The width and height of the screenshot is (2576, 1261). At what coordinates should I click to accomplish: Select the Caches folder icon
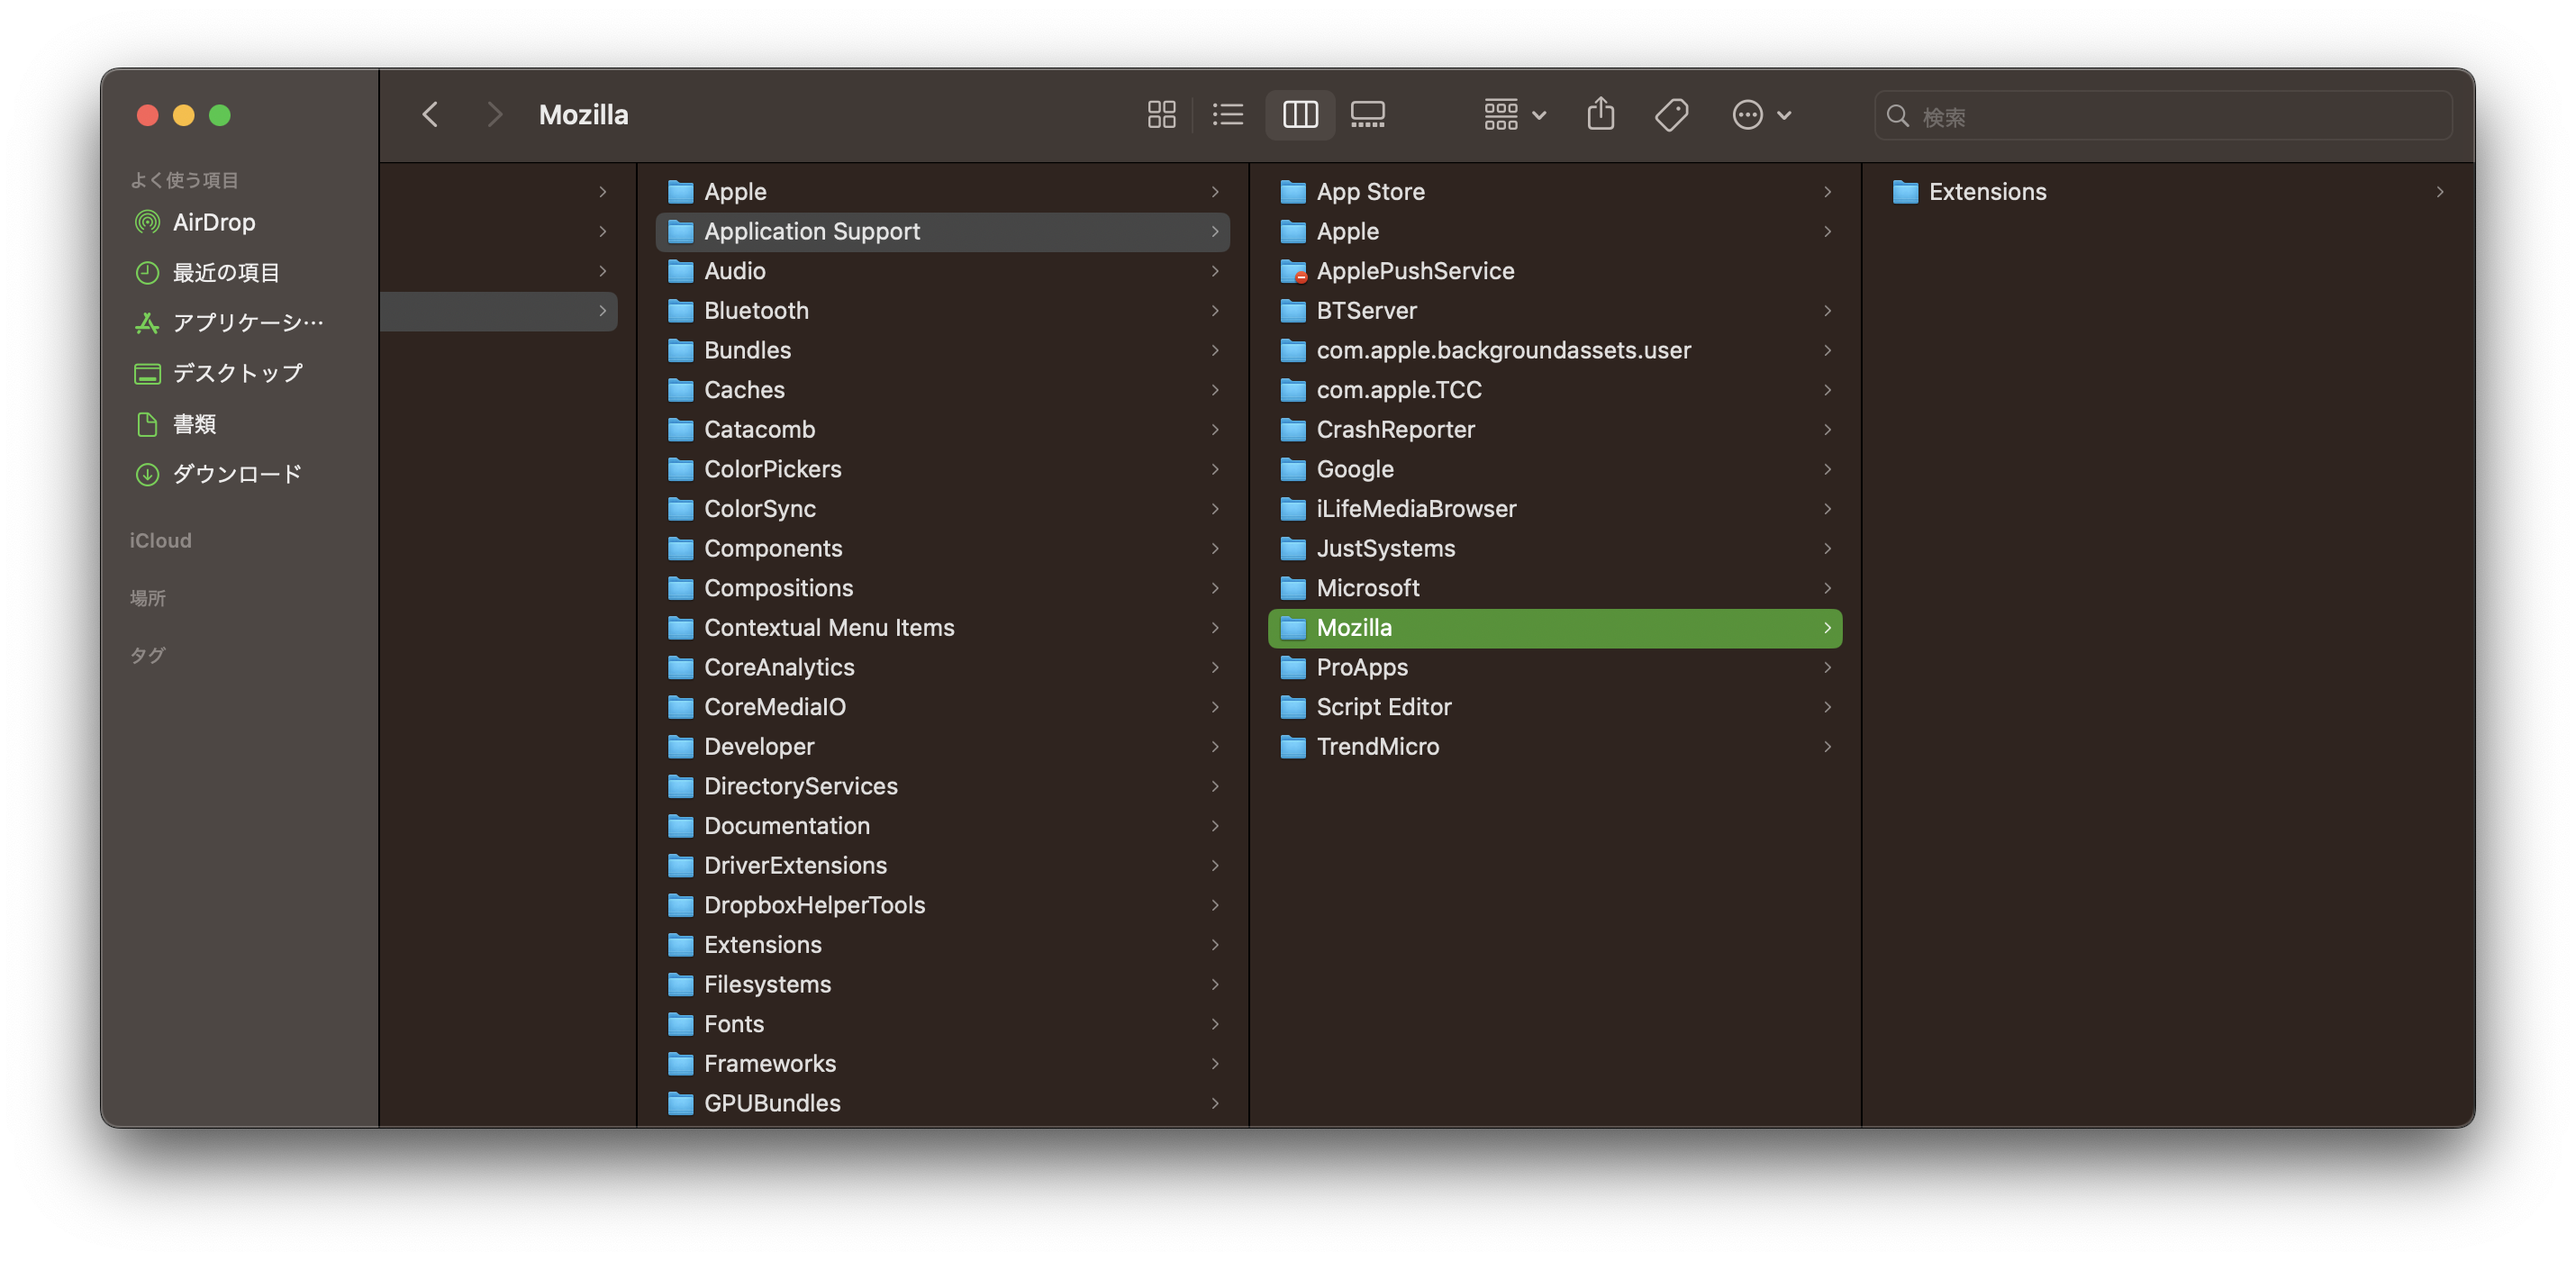click(680, 390)
